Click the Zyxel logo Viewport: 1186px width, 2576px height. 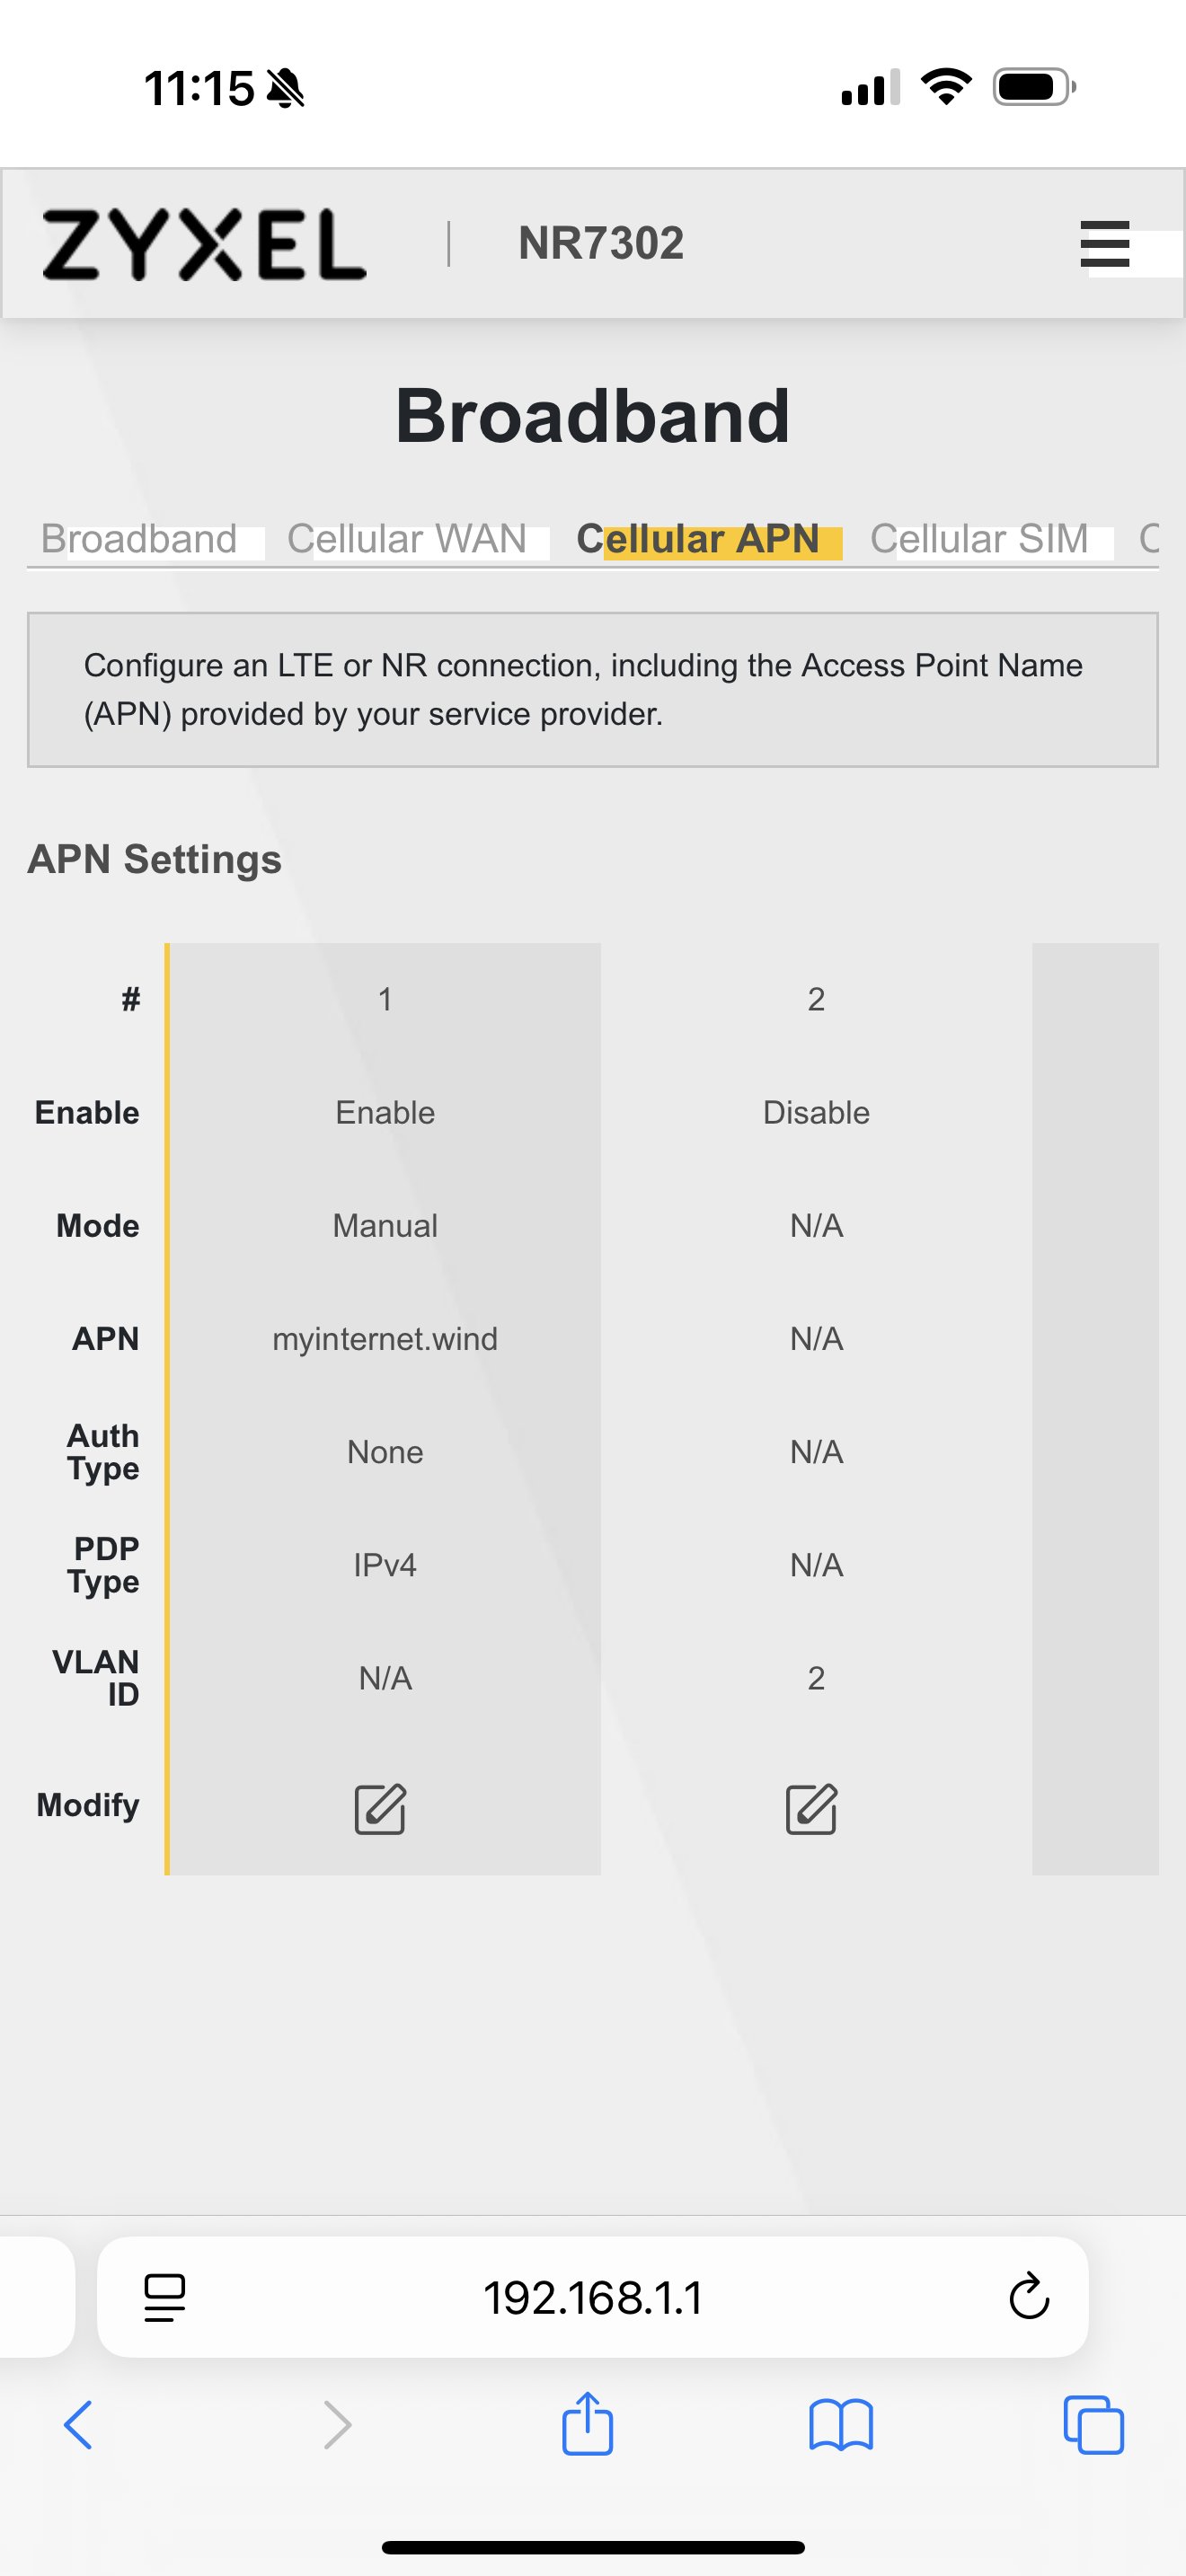coord(204,244)
